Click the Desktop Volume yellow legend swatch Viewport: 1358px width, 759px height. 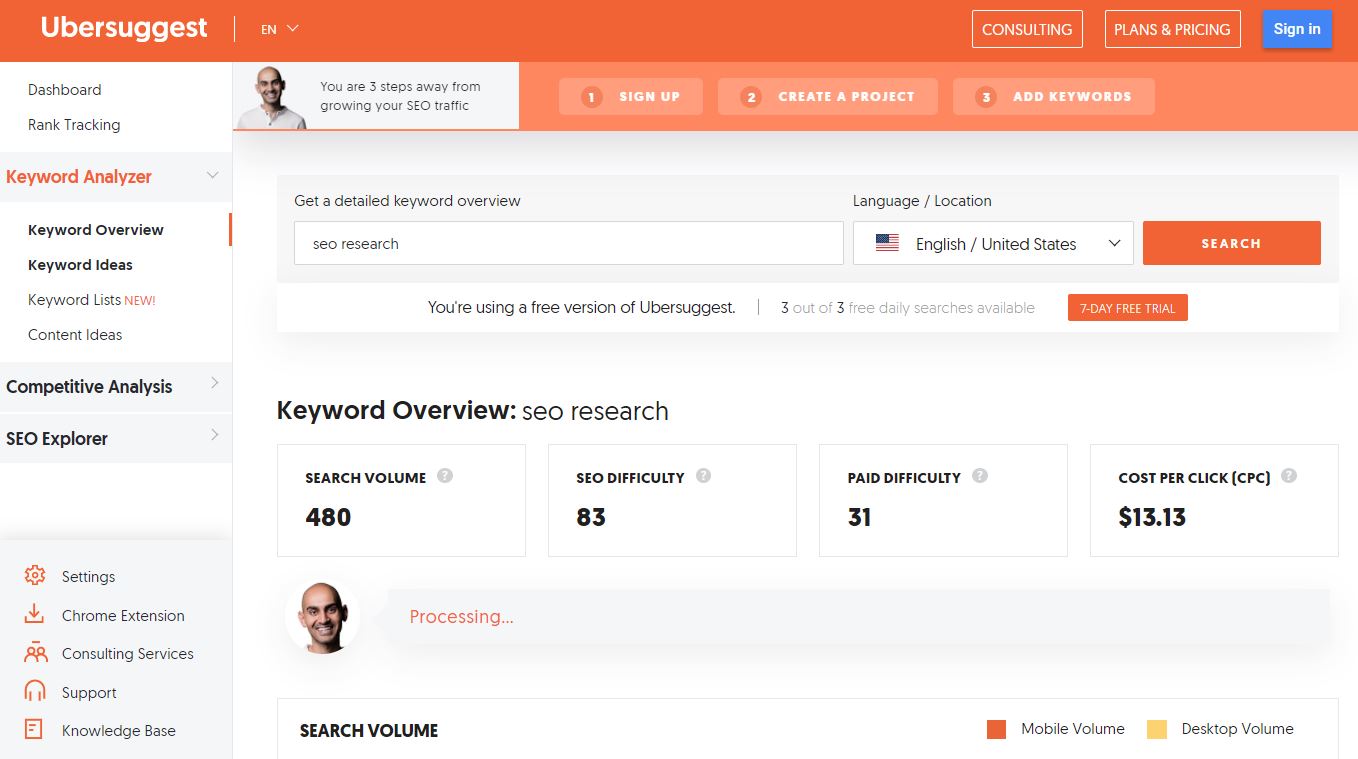tap(1157, 729)
